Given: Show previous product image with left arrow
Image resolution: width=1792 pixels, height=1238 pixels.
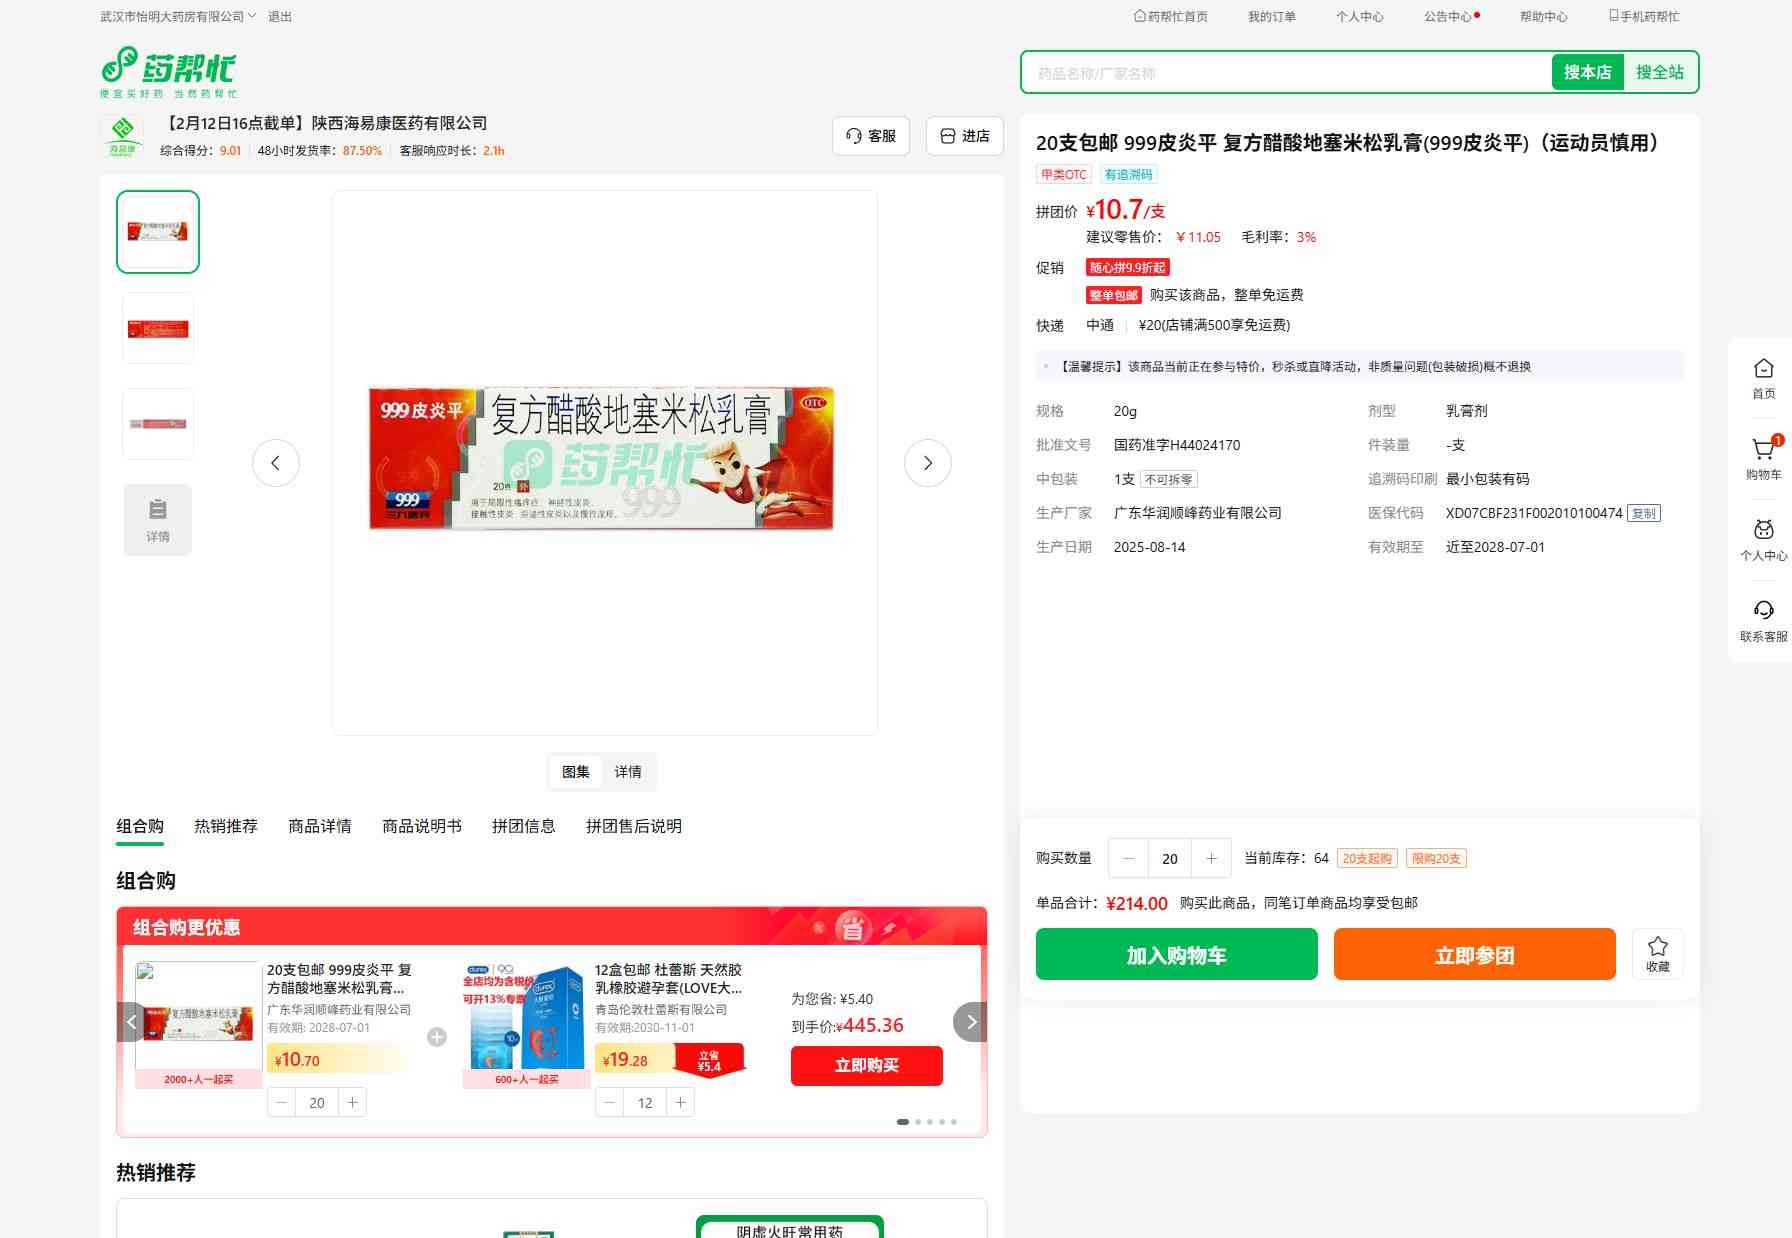Looking at the screenshot, I should click(x=276, y=463).
